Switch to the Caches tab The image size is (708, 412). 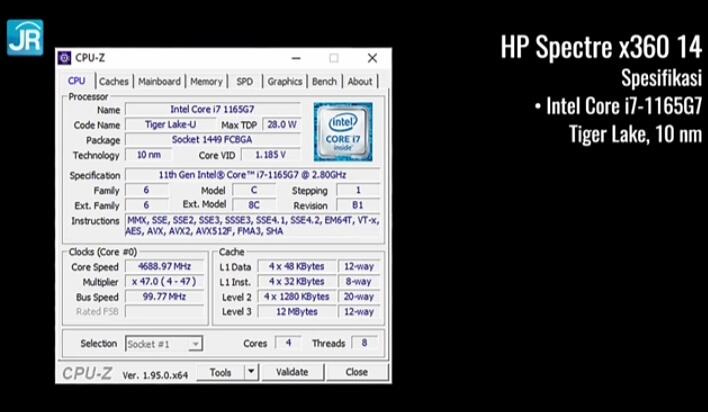pyautogui.click(x=114, y=82)
